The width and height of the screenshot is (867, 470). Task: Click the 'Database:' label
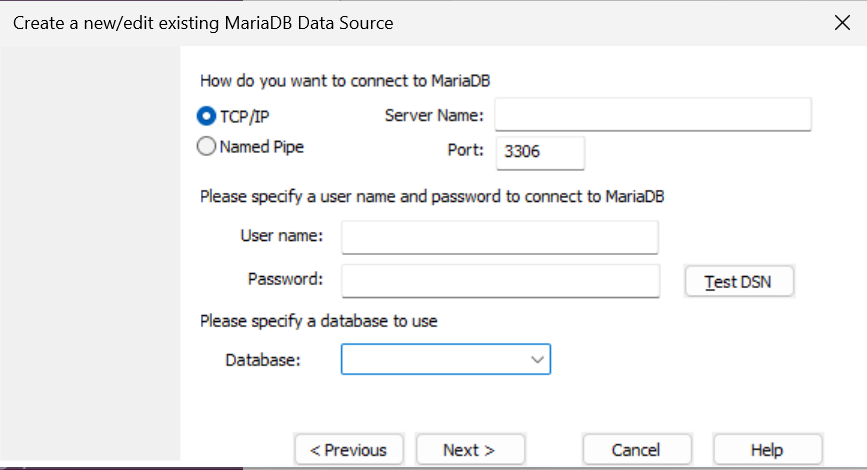263,359
